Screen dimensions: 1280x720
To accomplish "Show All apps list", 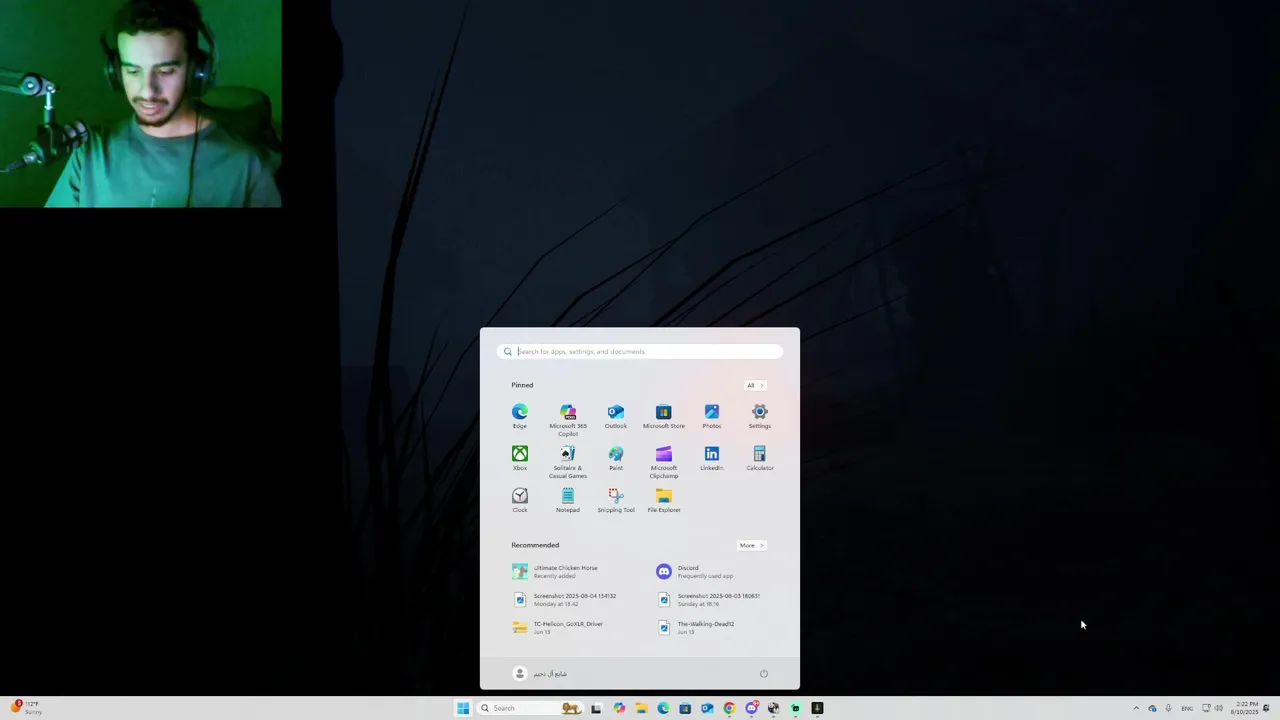I will (754, 385).
